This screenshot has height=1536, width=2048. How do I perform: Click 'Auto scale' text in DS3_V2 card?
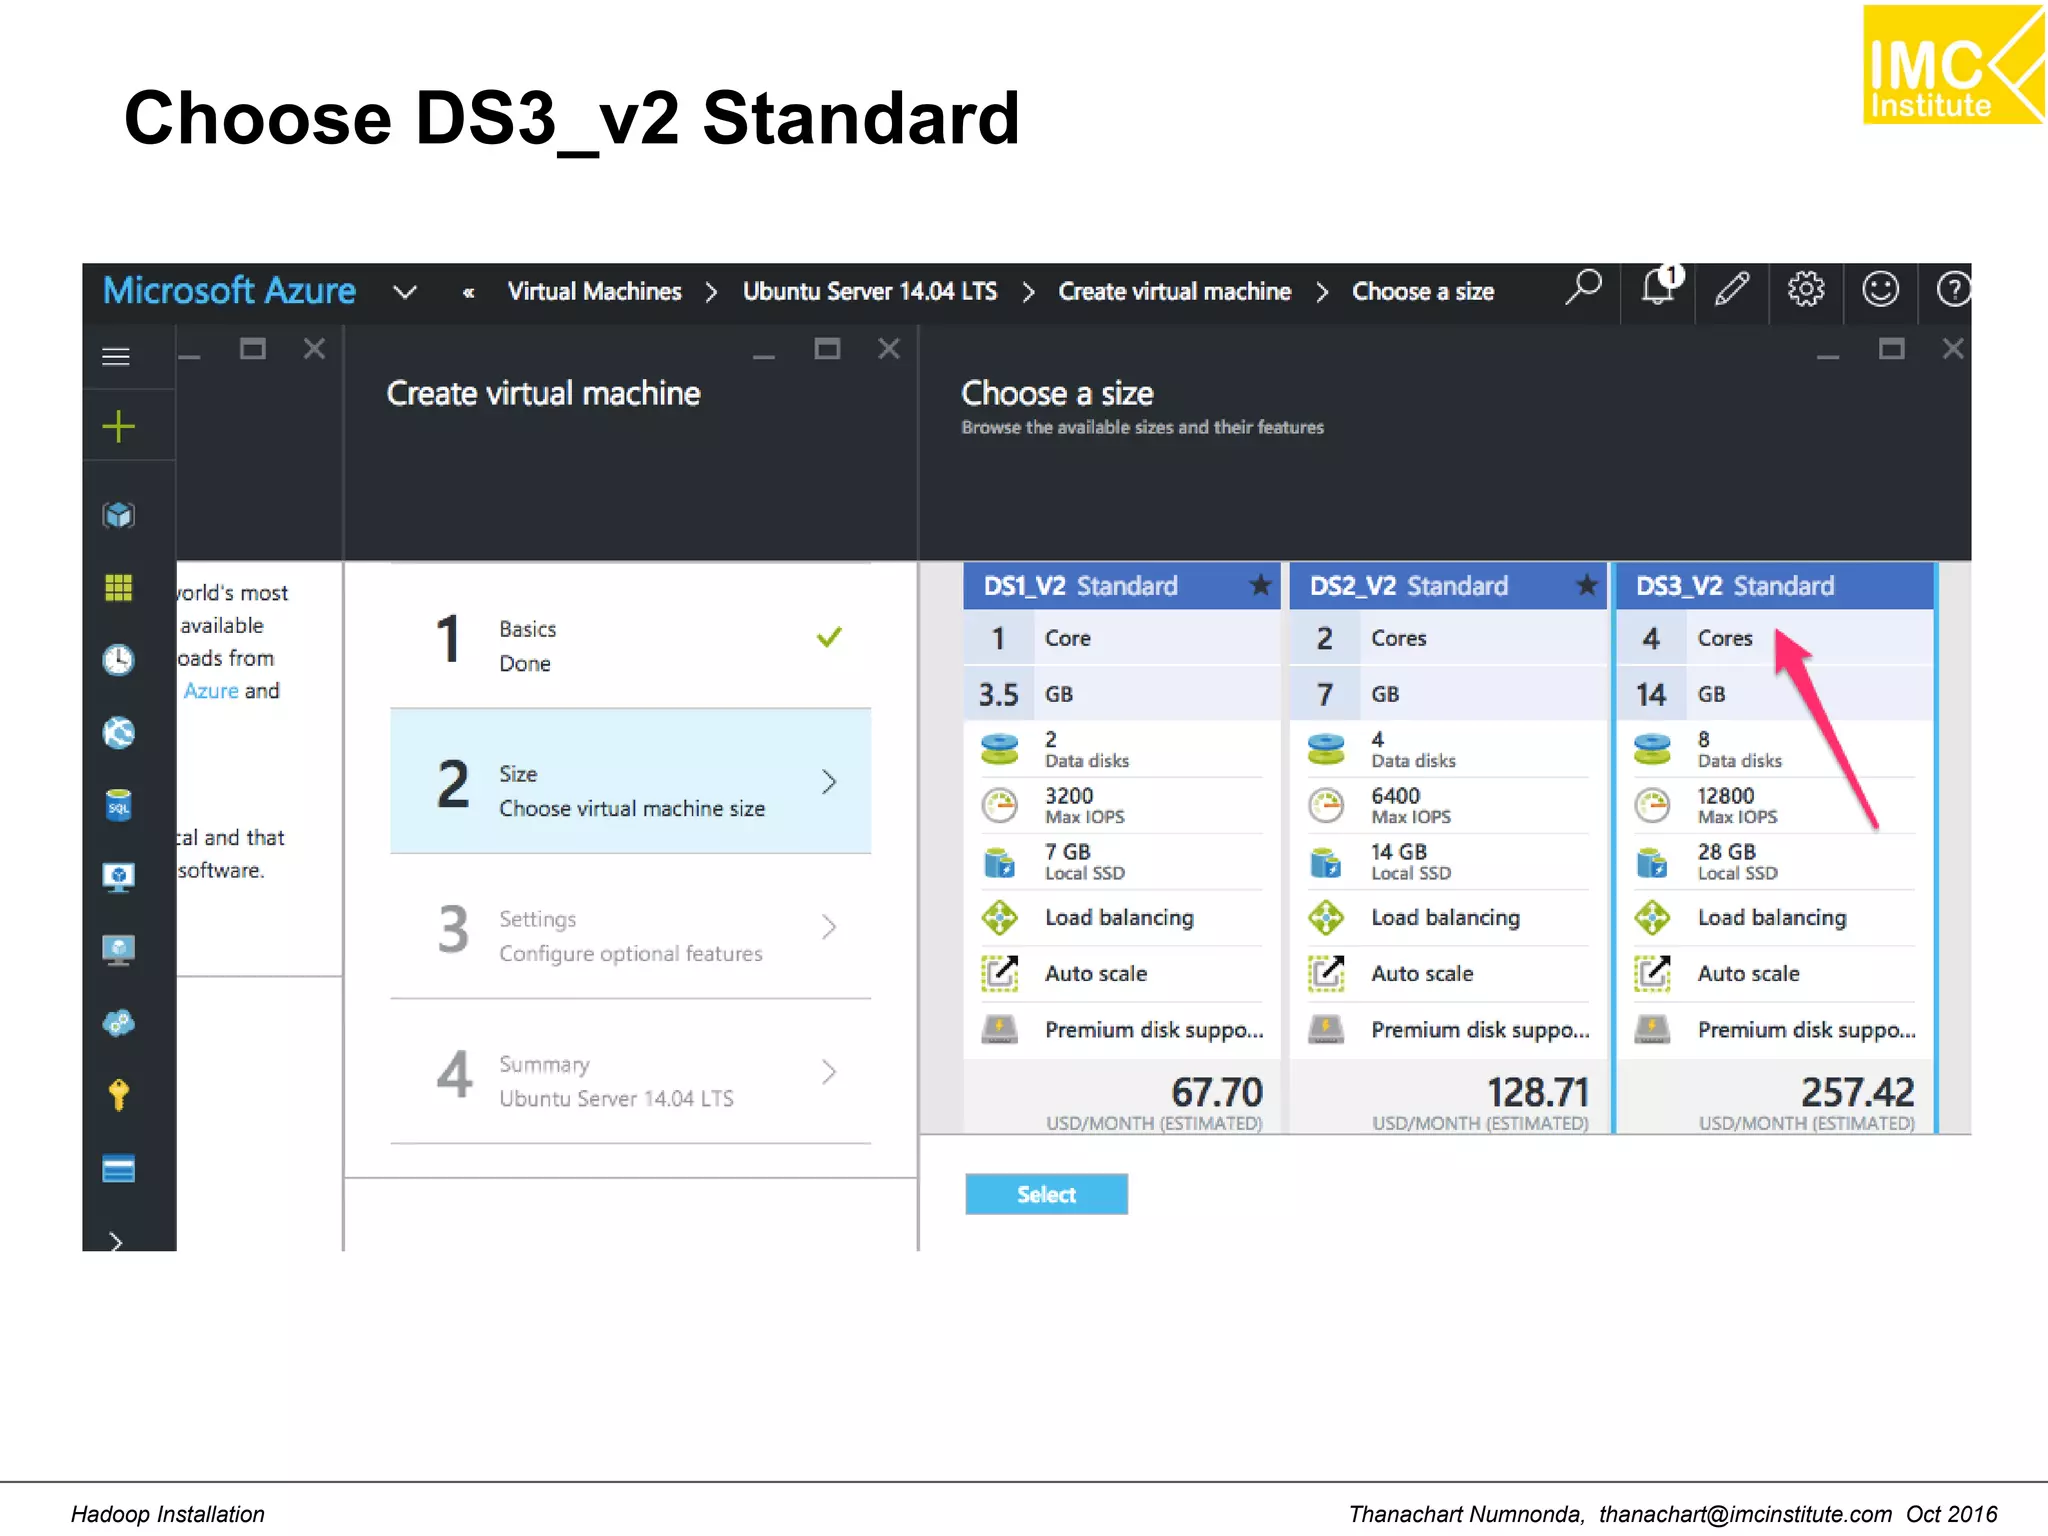pos(1748,973)
